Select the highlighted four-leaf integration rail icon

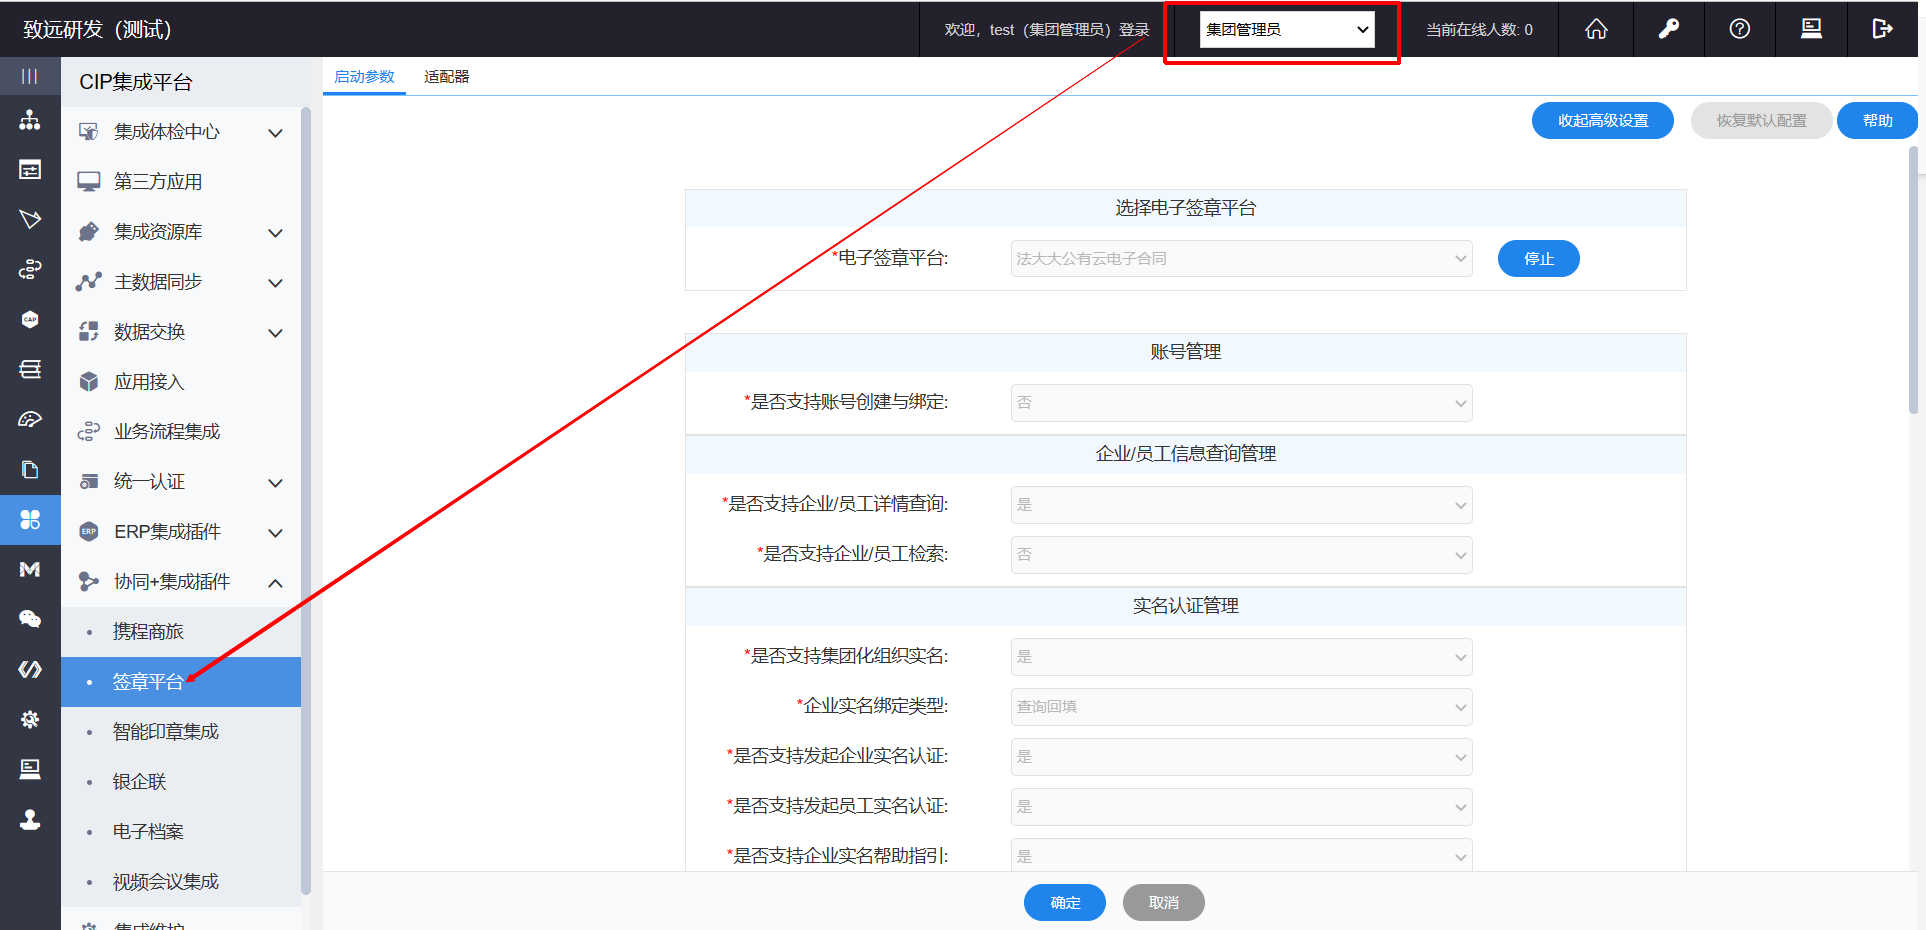30,519
